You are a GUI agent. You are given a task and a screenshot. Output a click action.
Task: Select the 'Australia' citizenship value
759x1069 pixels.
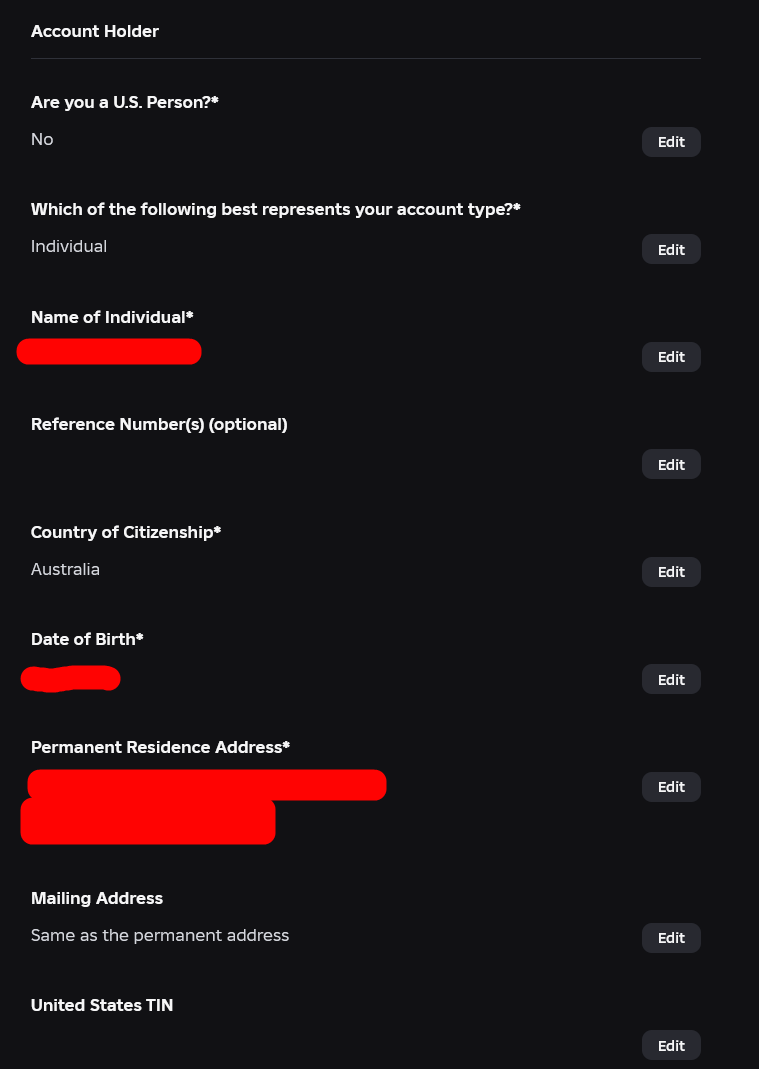[x=65, y=569]
